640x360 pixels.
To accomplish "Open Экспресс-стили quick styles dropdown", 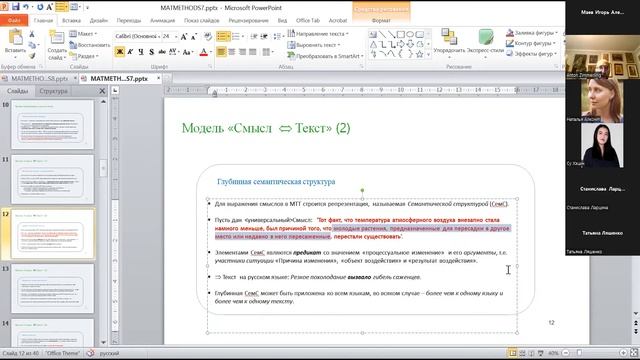I will click(x=485, y=43).
